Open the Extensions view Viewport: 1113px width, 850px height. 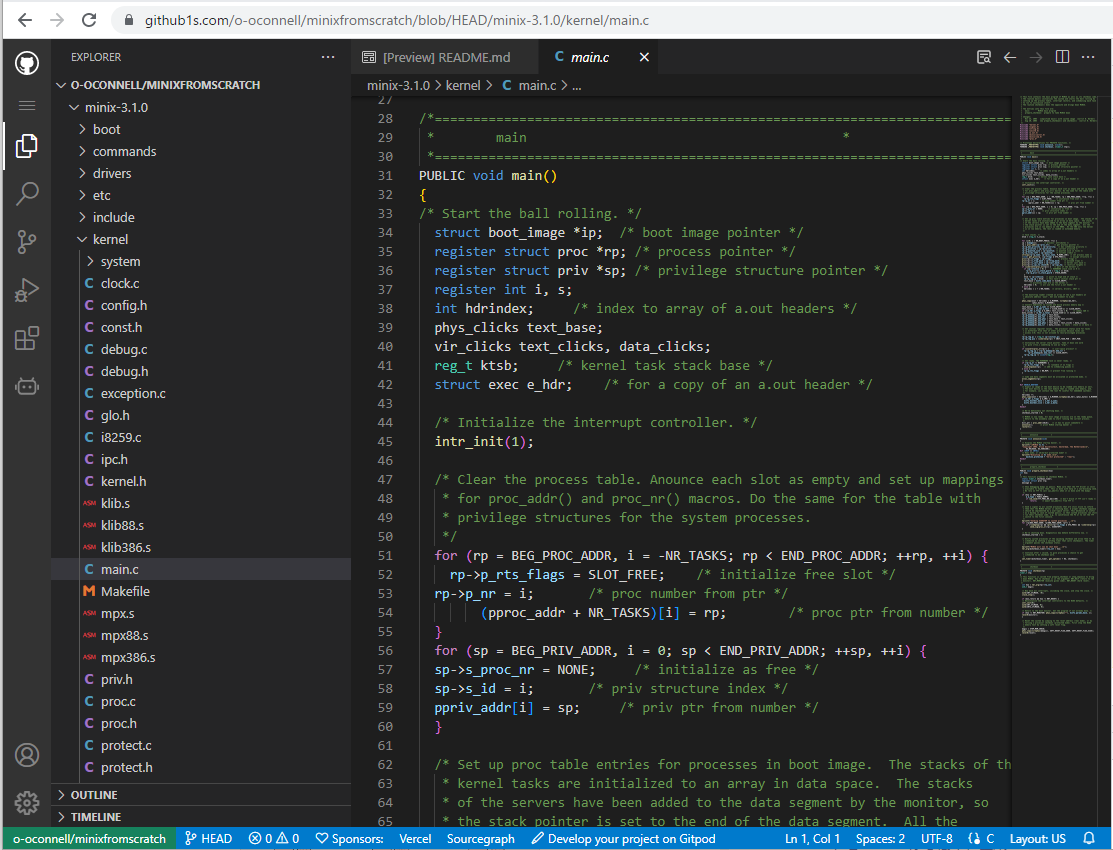(x=27, y=338)
